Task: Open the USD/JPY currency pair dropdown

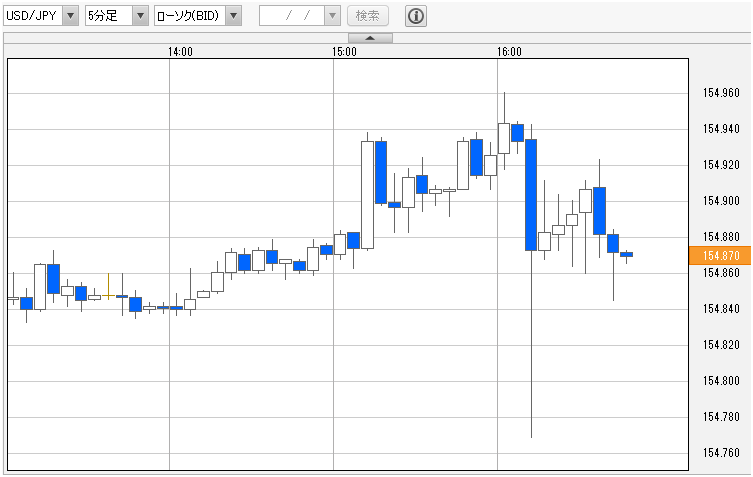Action: coord(41,16)
